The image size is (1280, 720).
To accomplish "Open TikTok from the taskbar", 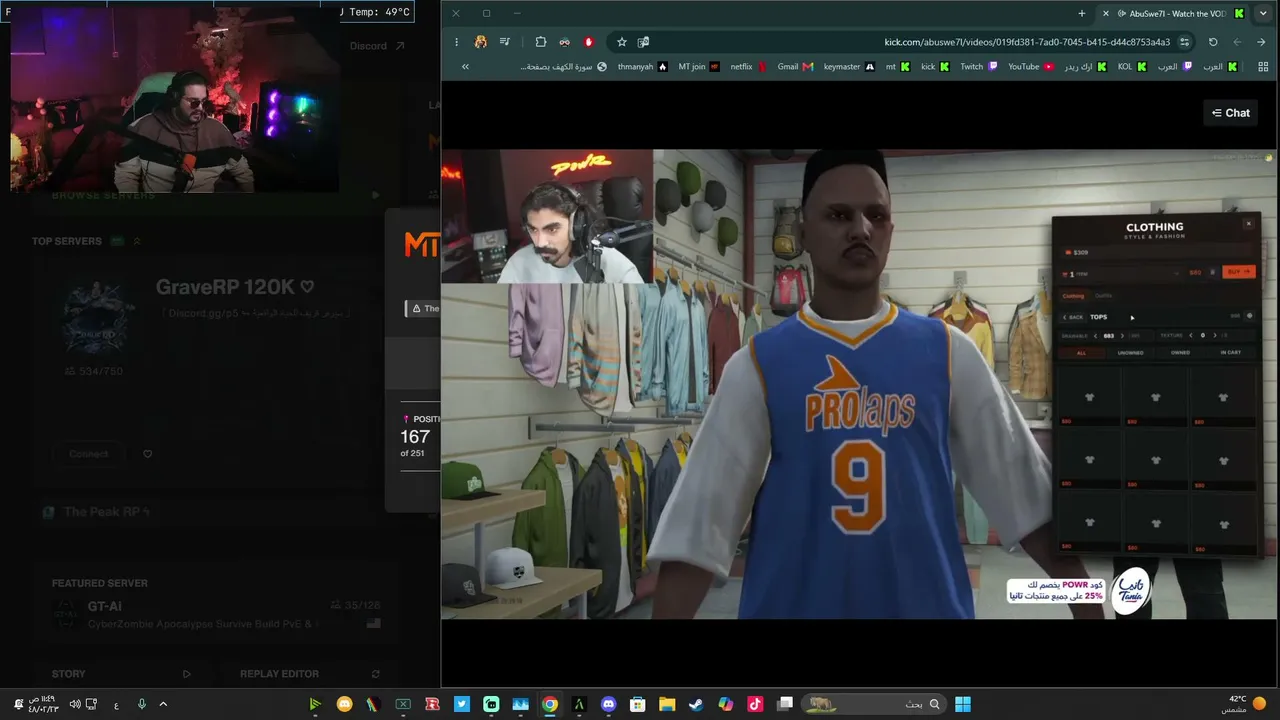I will (755, 704).
